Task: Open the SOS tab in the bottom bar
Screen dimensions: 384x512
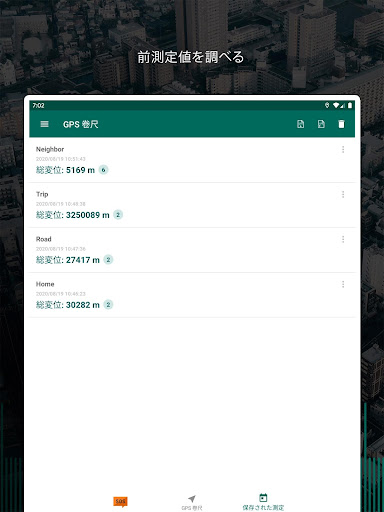Action: click(x=120, y=502)
